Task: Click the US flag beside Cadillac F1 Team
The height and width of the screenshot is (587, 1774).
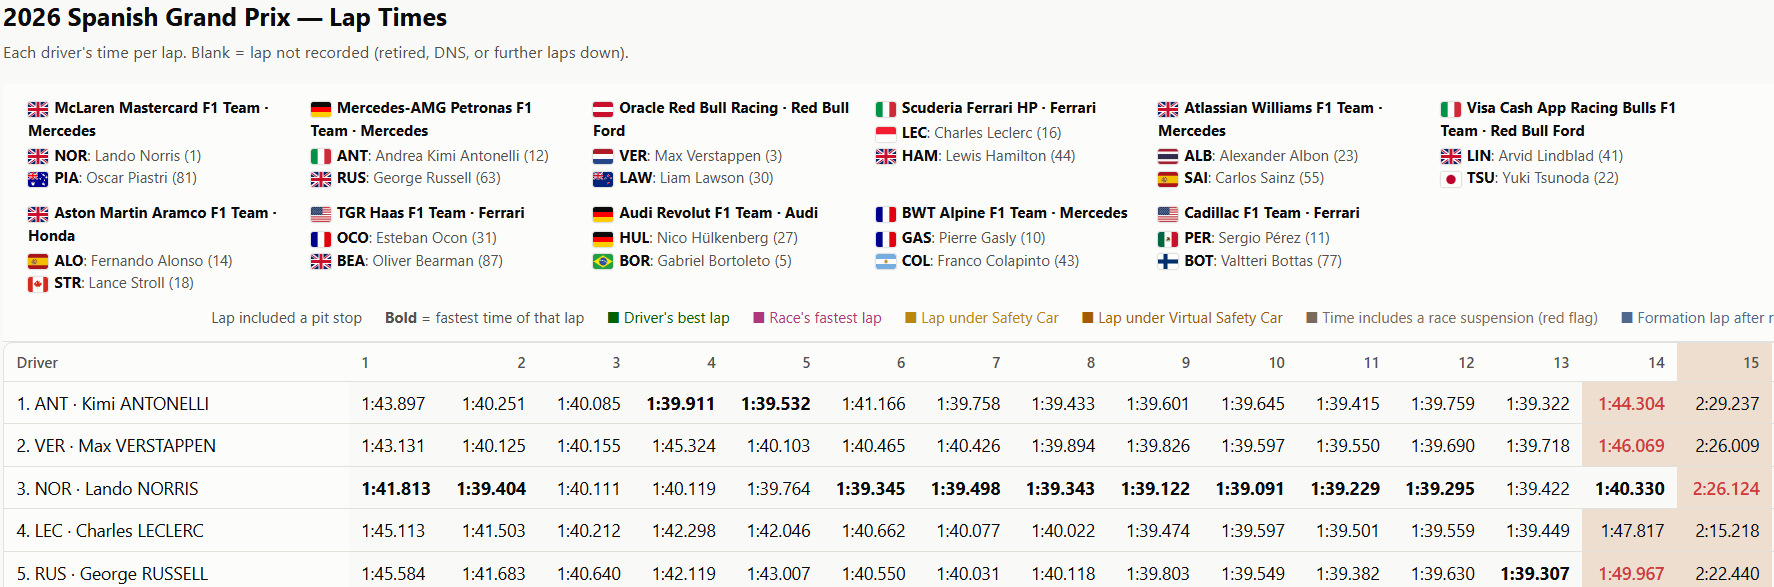Action: [1168, 214]
